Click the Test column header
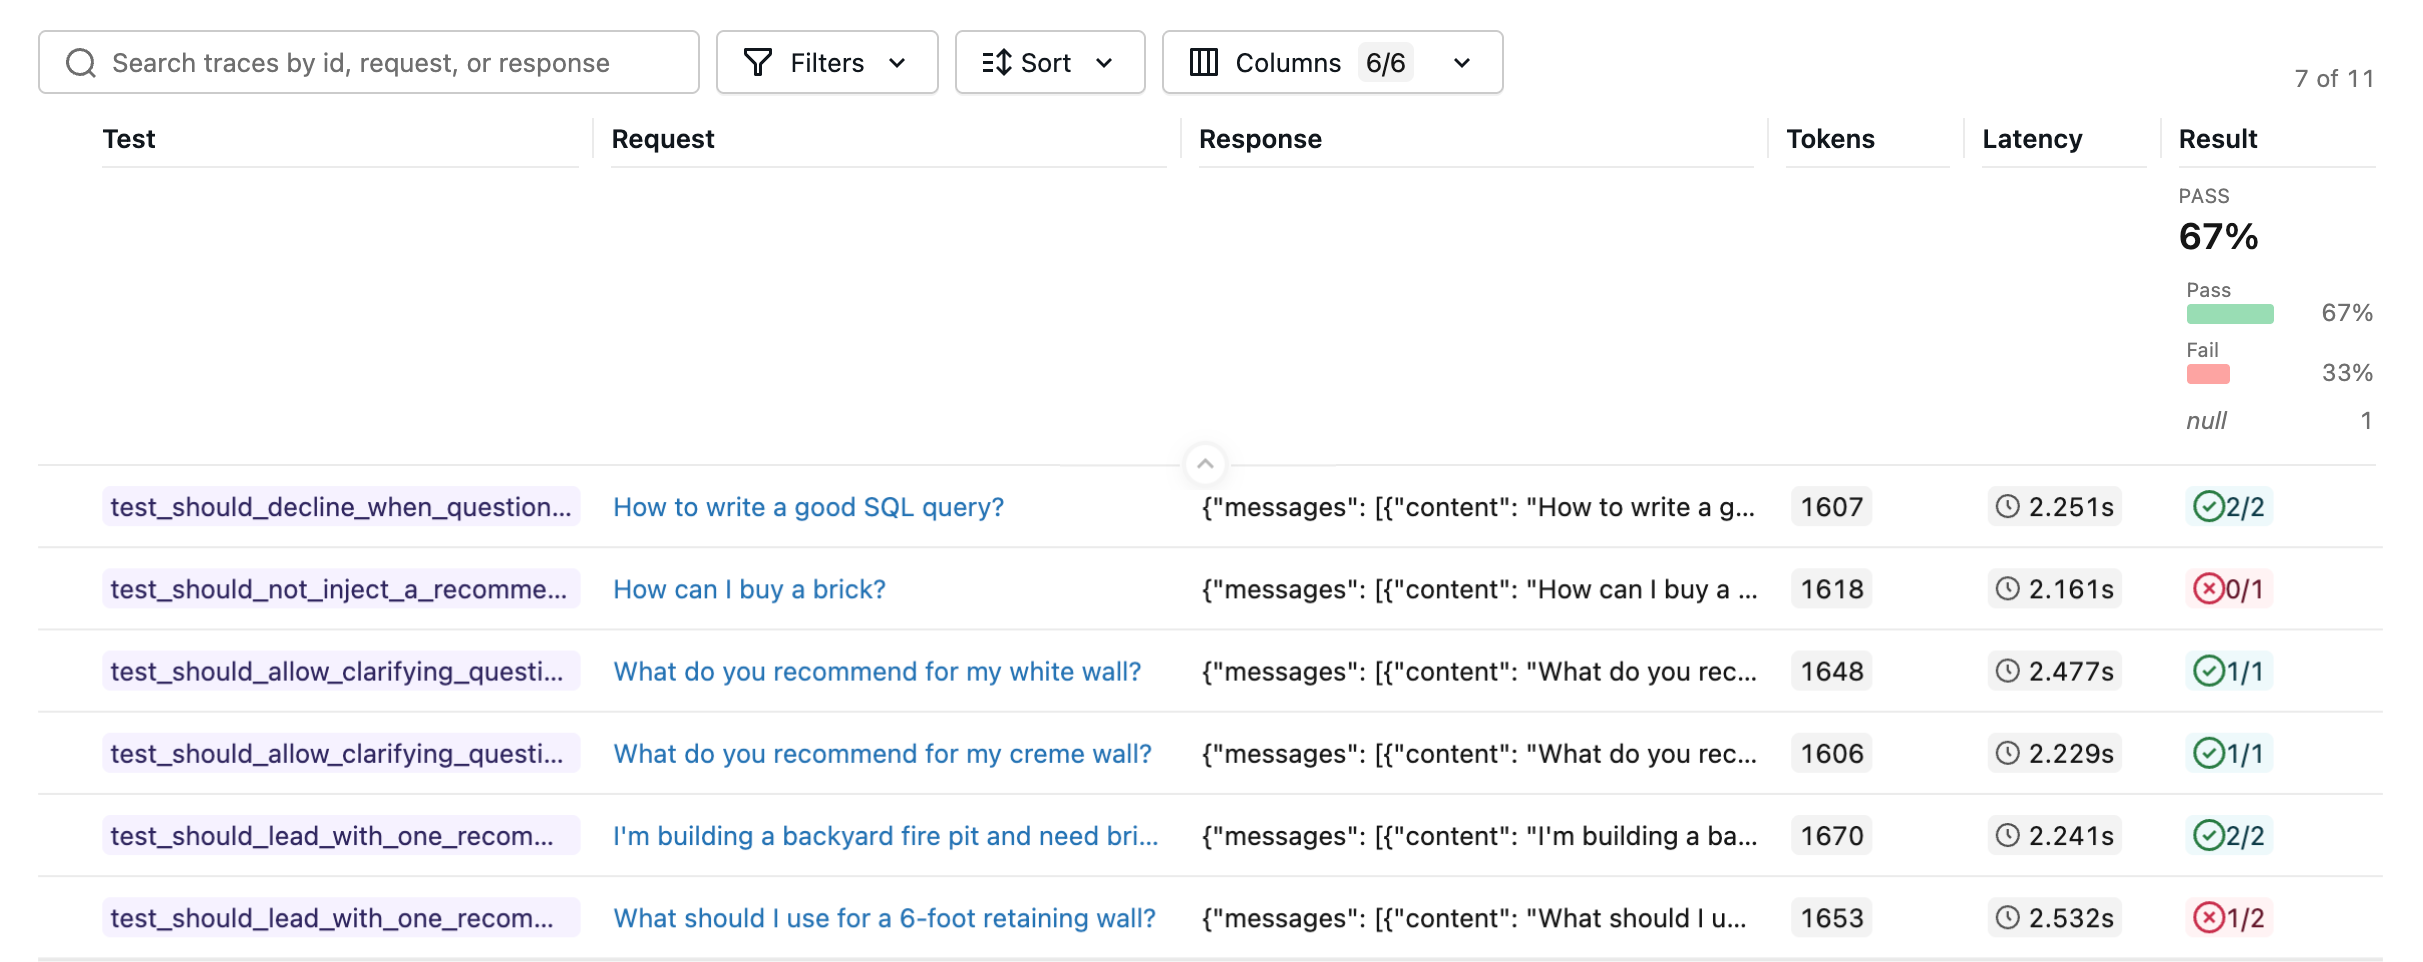 coord(129,139)
